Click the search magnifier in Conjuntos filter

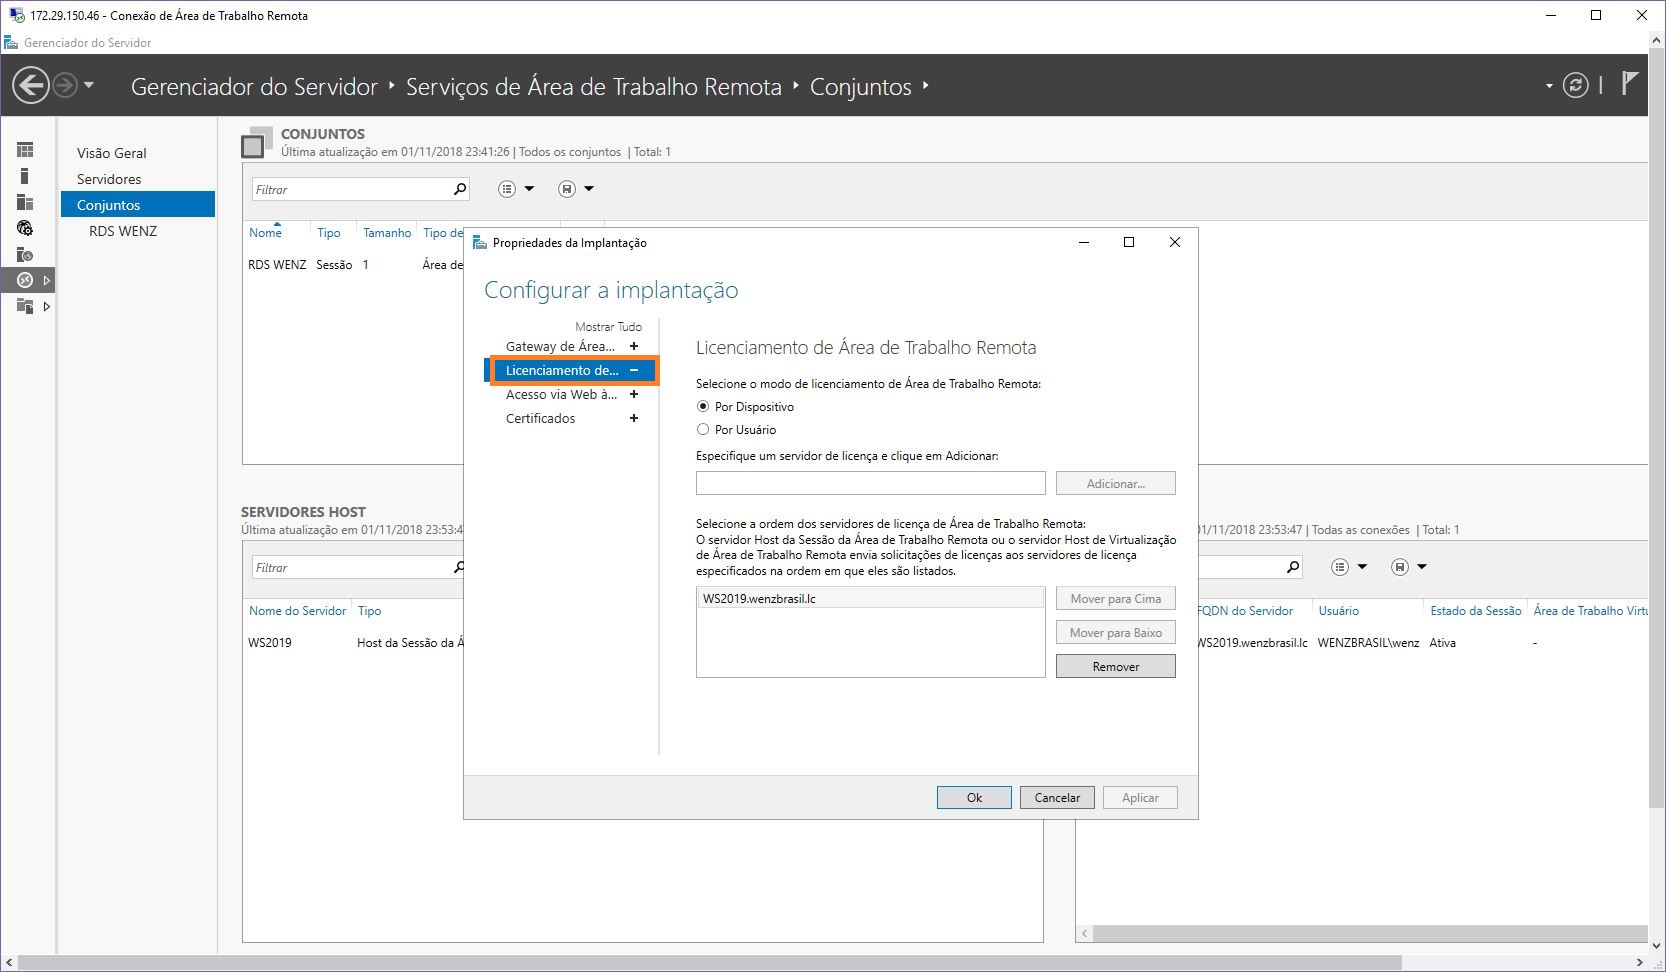(x=460, y=189)
